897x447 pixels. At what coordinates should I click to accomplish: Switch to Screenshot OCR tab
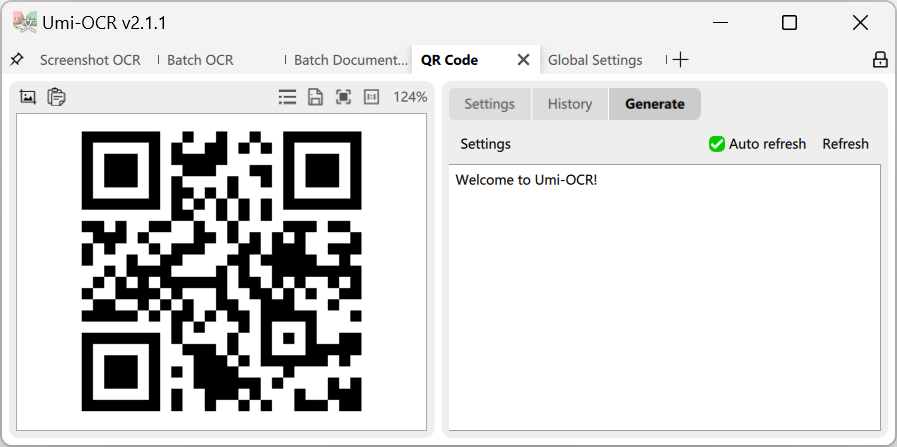tap(90, 60)
